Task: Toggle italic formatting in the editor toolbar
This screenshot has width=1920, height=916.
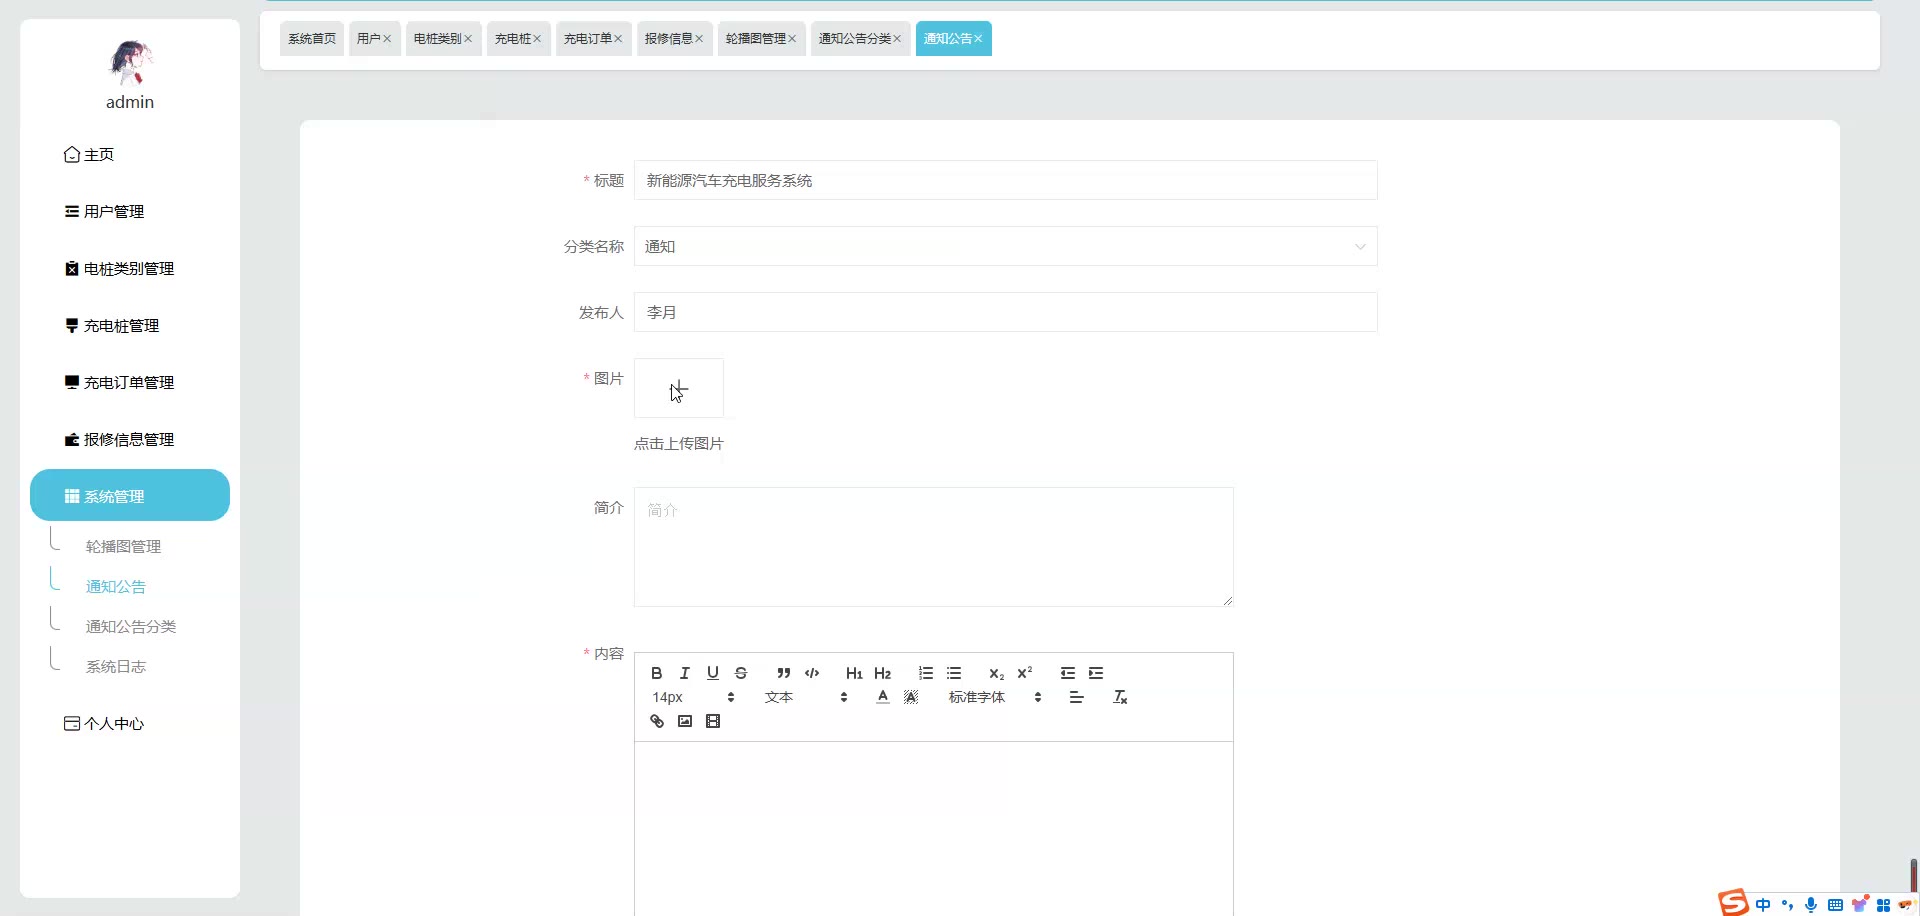Action: point(685,673)
